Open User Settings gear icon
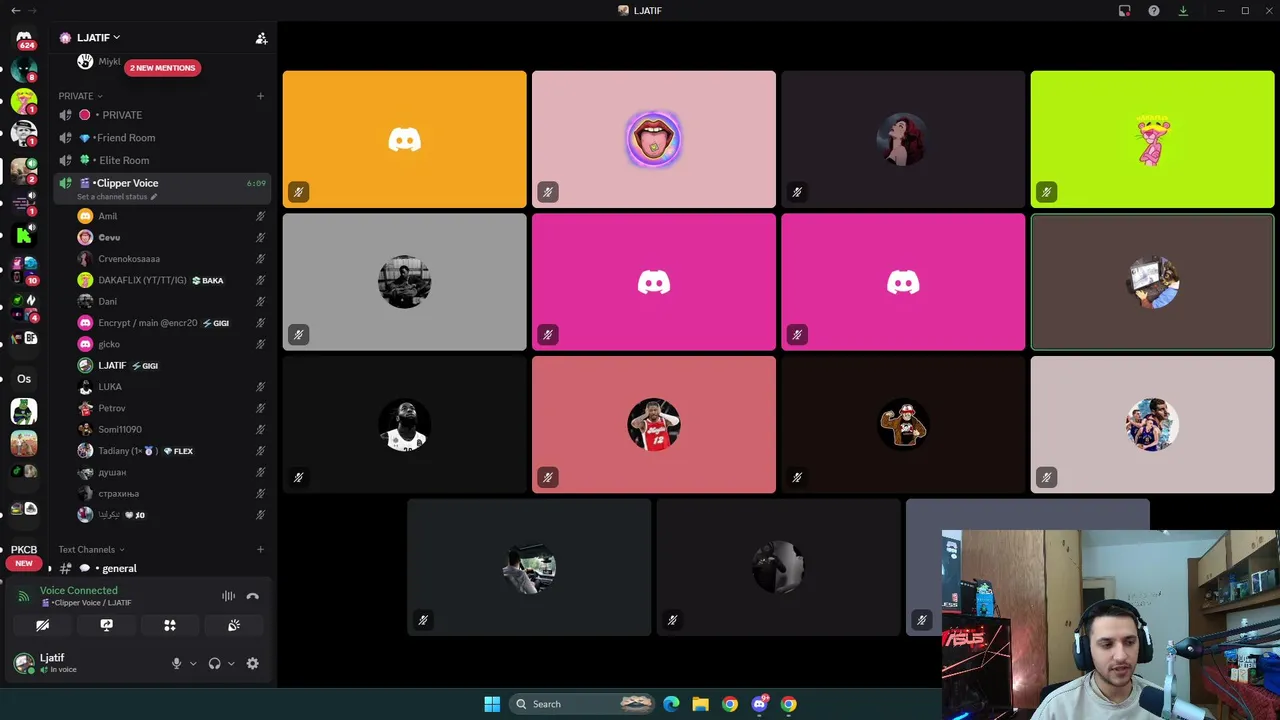1280x720 pixels. [x=252, y=663]
